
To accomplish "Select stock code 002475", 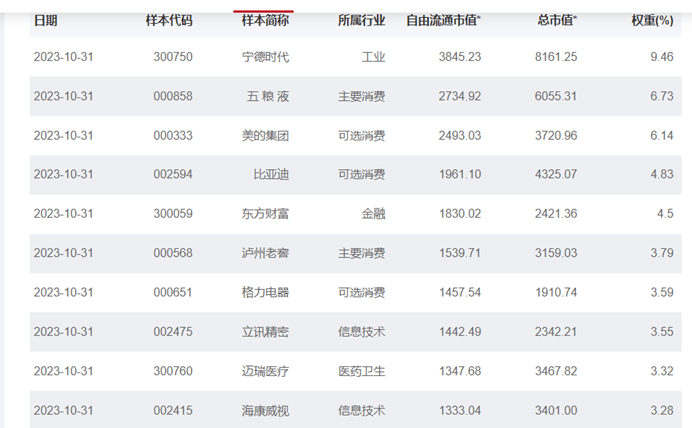I will tap(173, 331).
